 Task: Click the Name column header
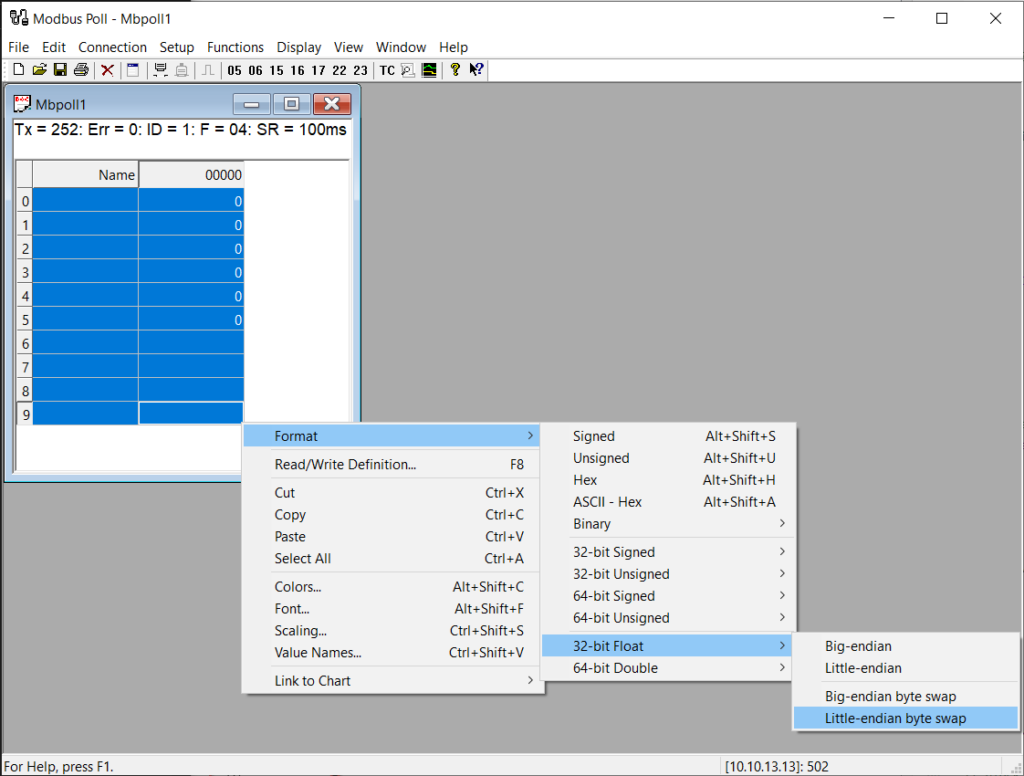86,175
